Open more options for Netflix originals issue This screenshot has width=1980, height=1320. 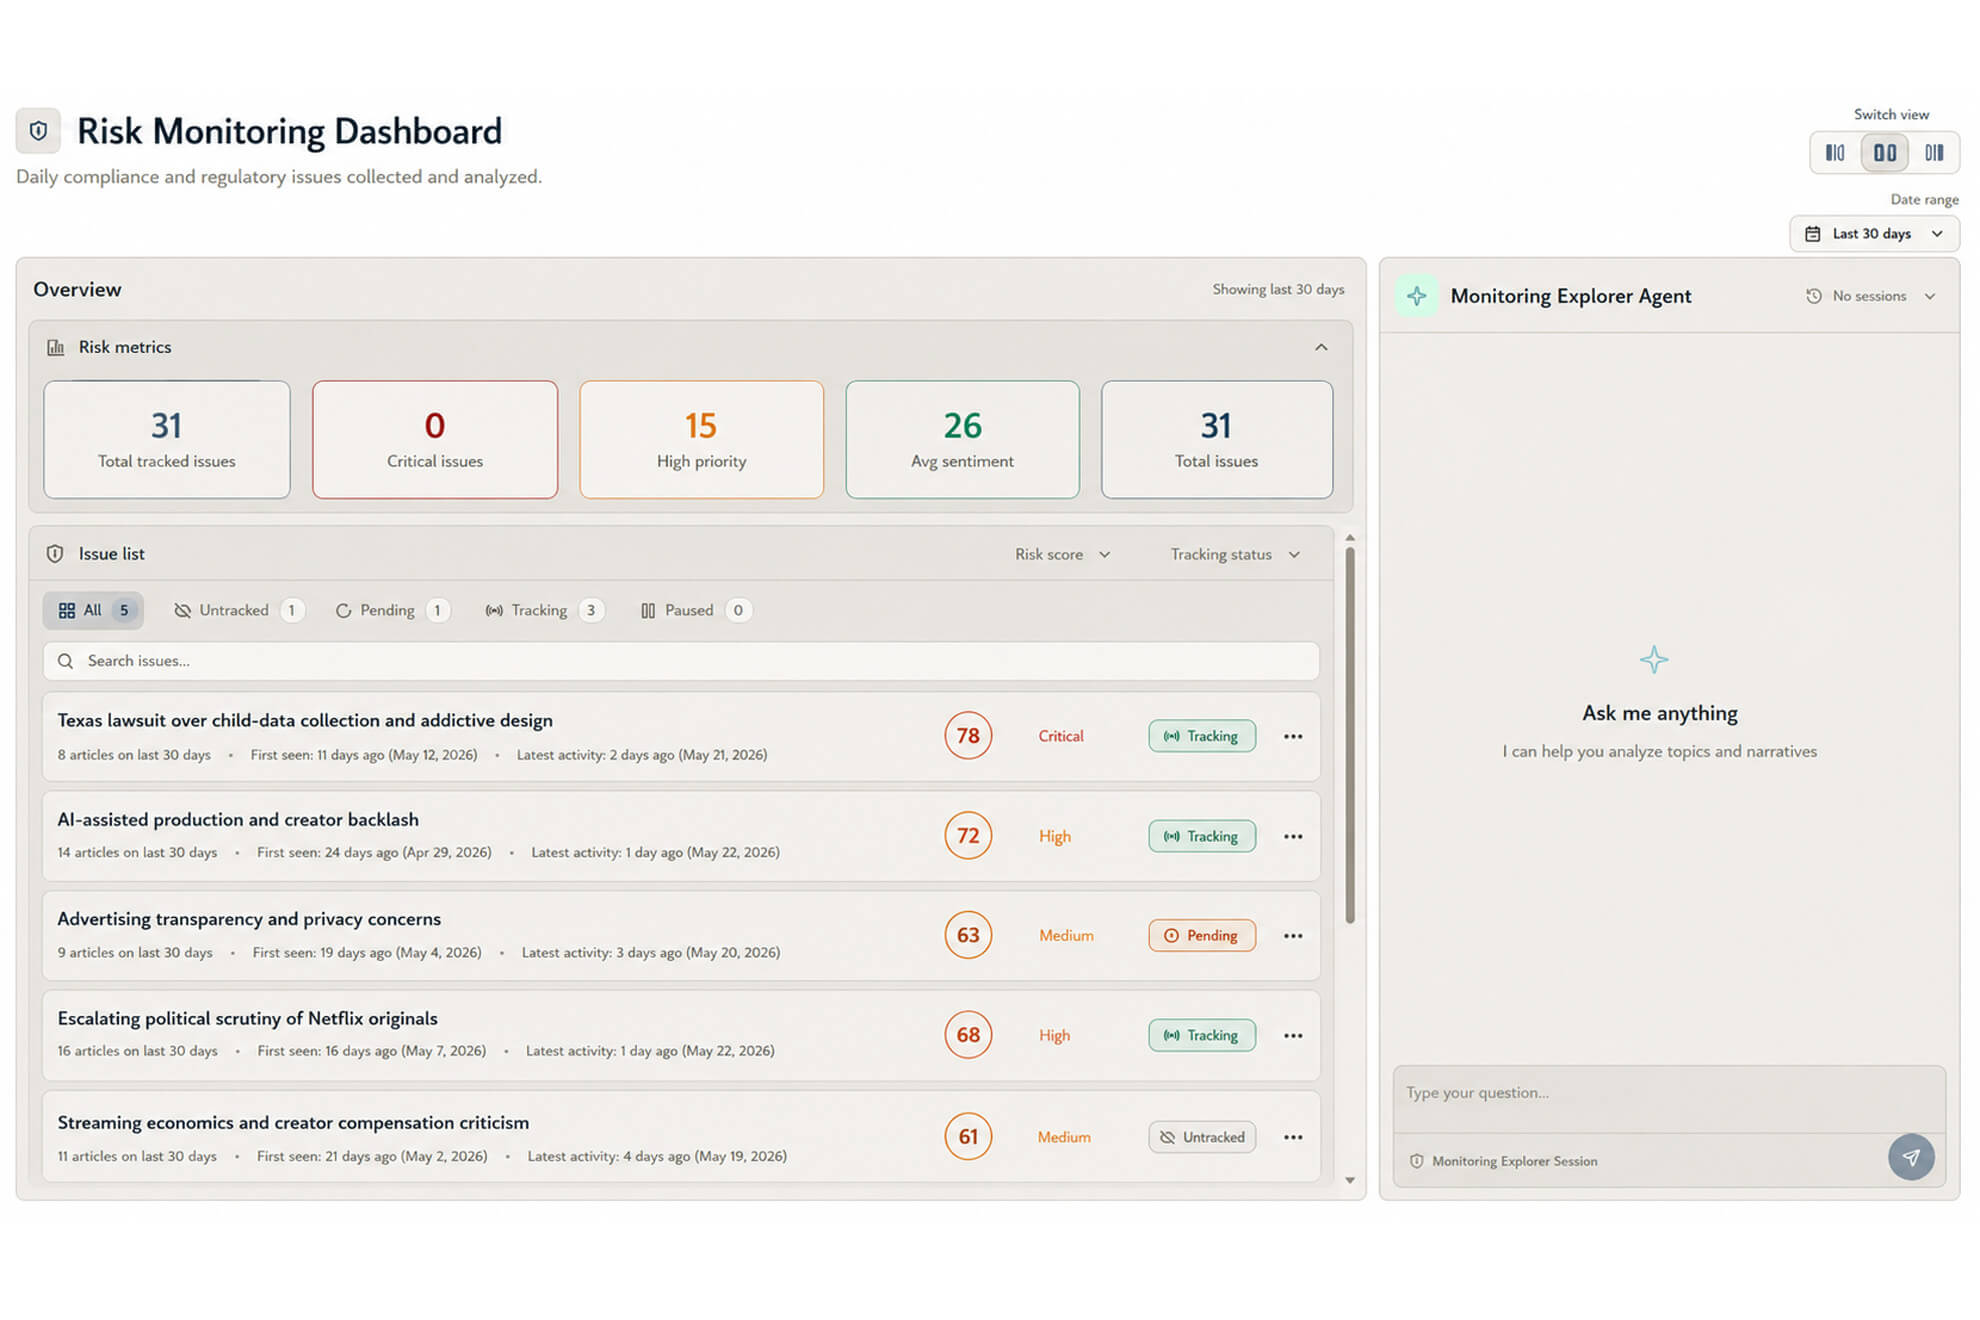(1293, 1036)
